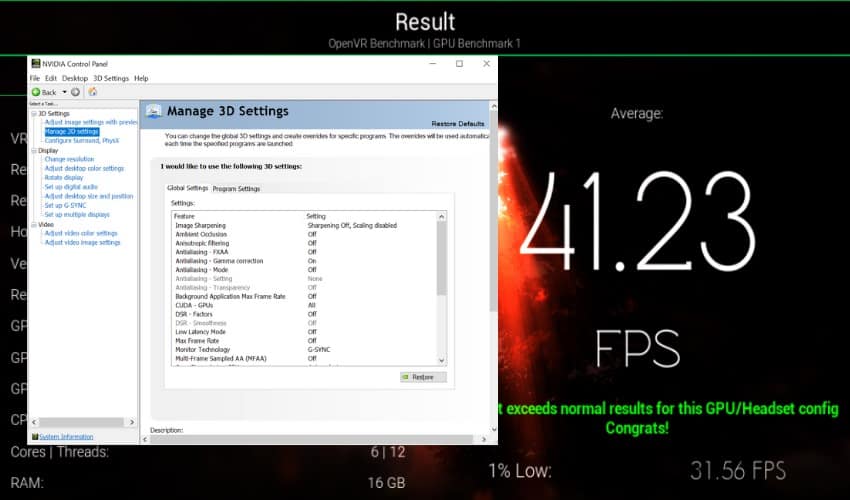Click the System Information link
The height and width of the screenshot is (500, 850).
click(66, 437)
